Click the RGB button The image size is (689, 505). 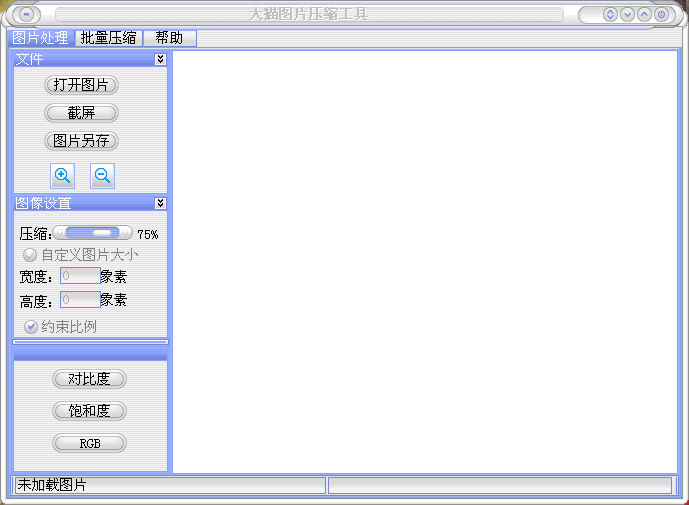[89, 443]
